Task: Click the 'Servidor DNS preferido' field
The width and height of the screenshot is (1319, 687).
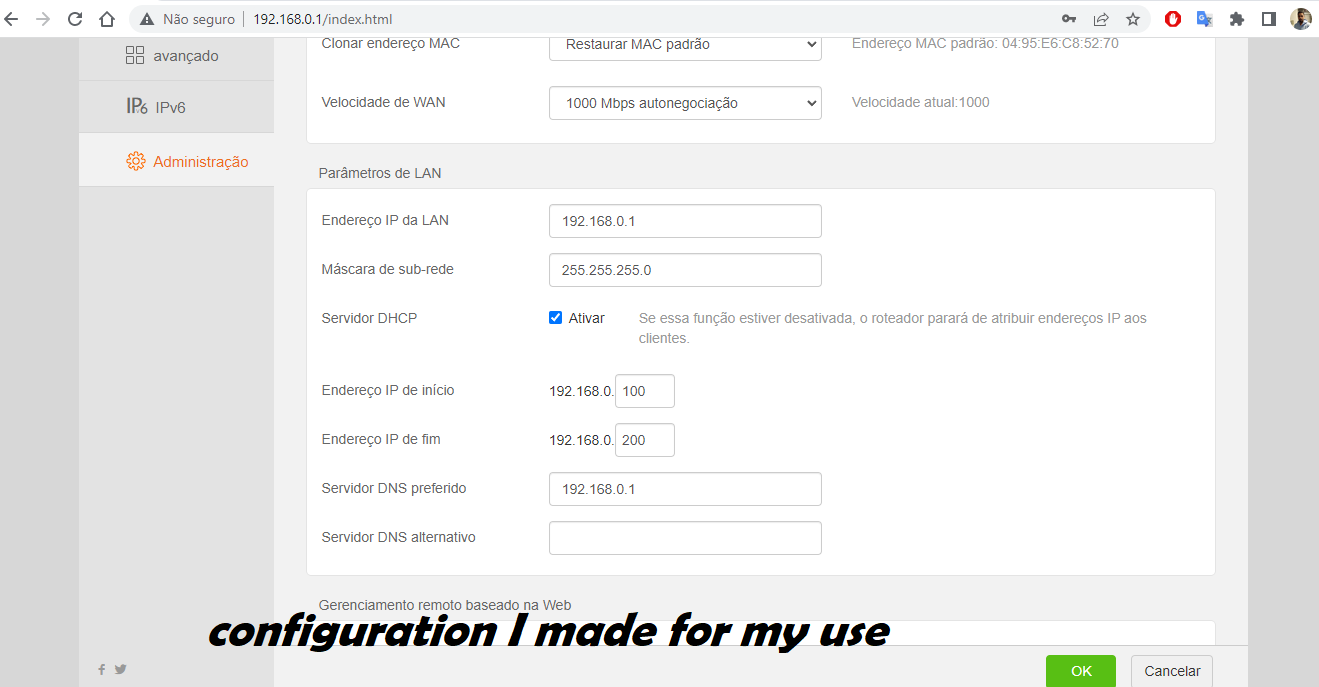Action: [685, 489]
